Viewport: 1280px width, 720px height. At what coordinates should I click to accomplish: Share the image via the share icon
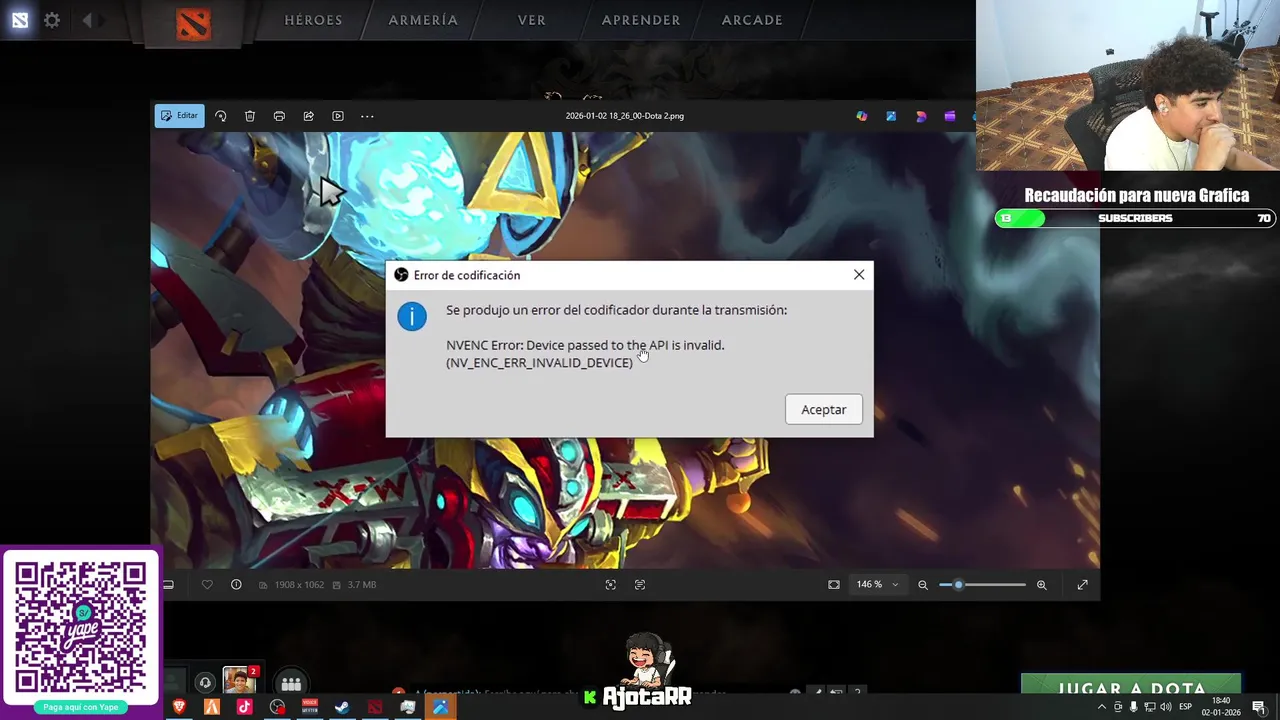click(x=309, y=116)
